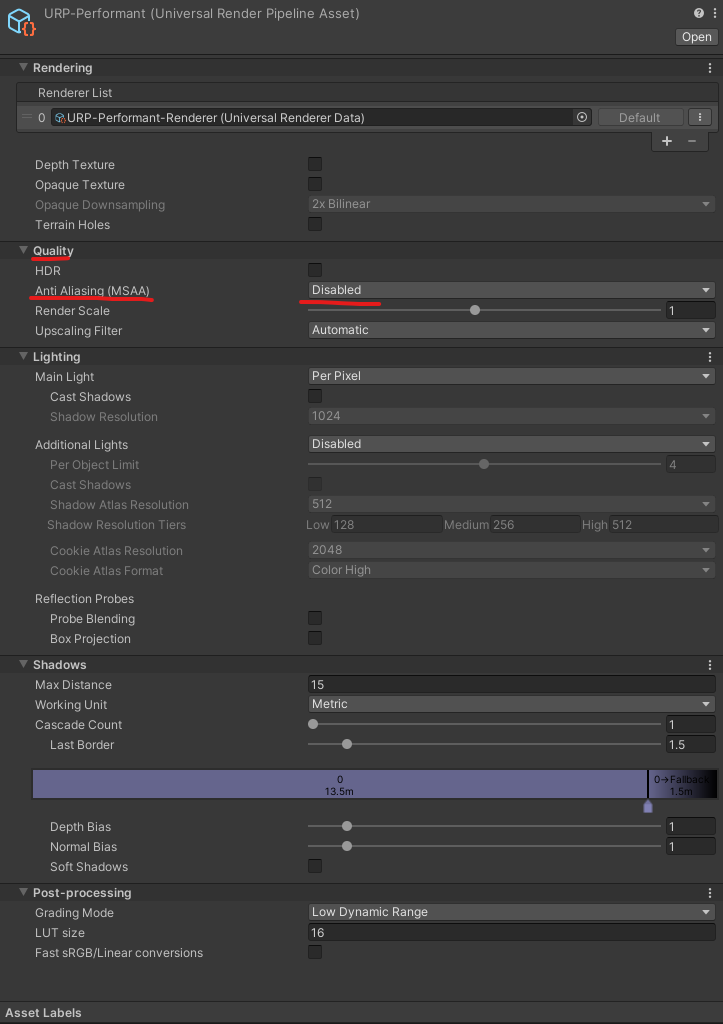723x1024 pixels.
Task: Click the URP asset icon in the top-left
Action: pyautogui.click(x=23, y=22)
